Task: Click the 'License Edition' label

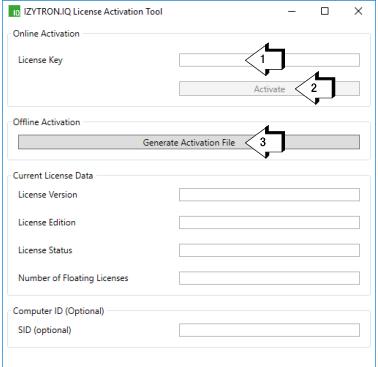Action: [x=47, y=222]
